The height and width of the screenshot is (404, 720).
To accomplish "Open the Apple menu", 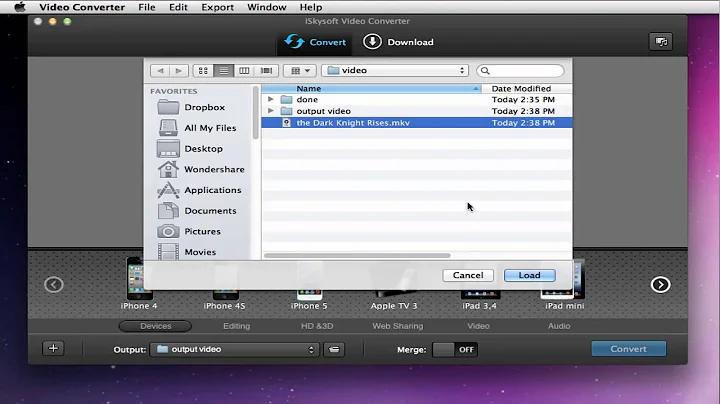I will 20,7.
